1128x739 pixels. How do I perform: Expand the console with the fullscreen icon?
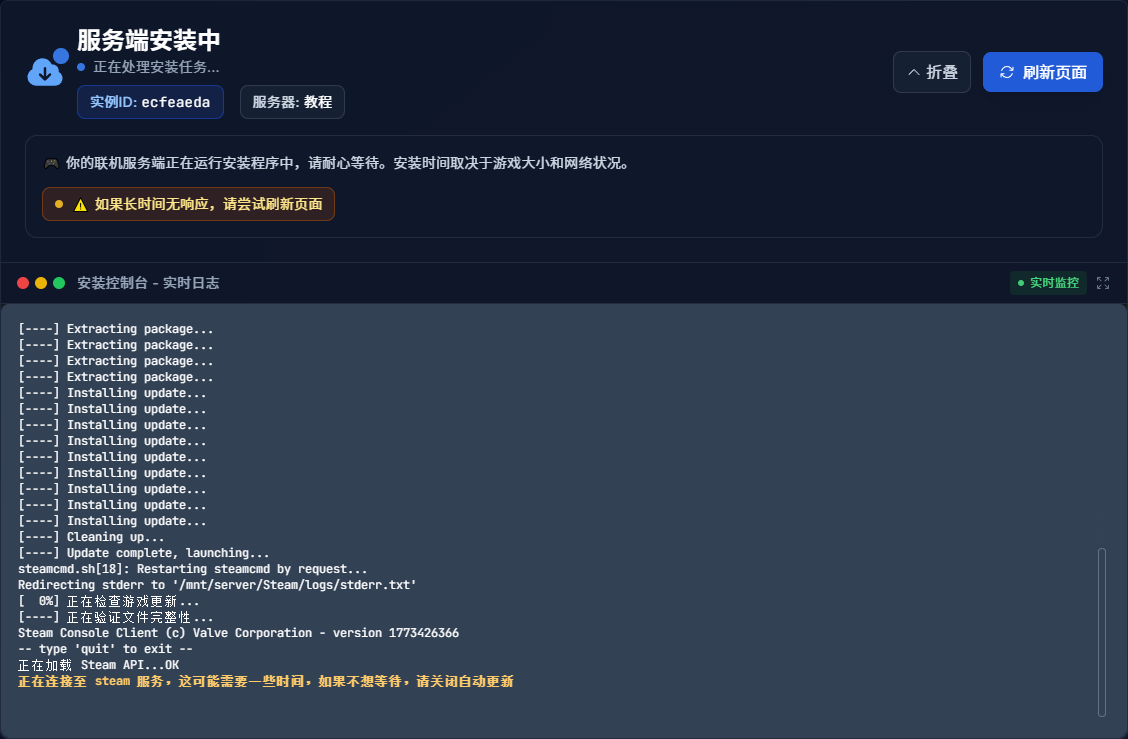(x=1103, y=283)
